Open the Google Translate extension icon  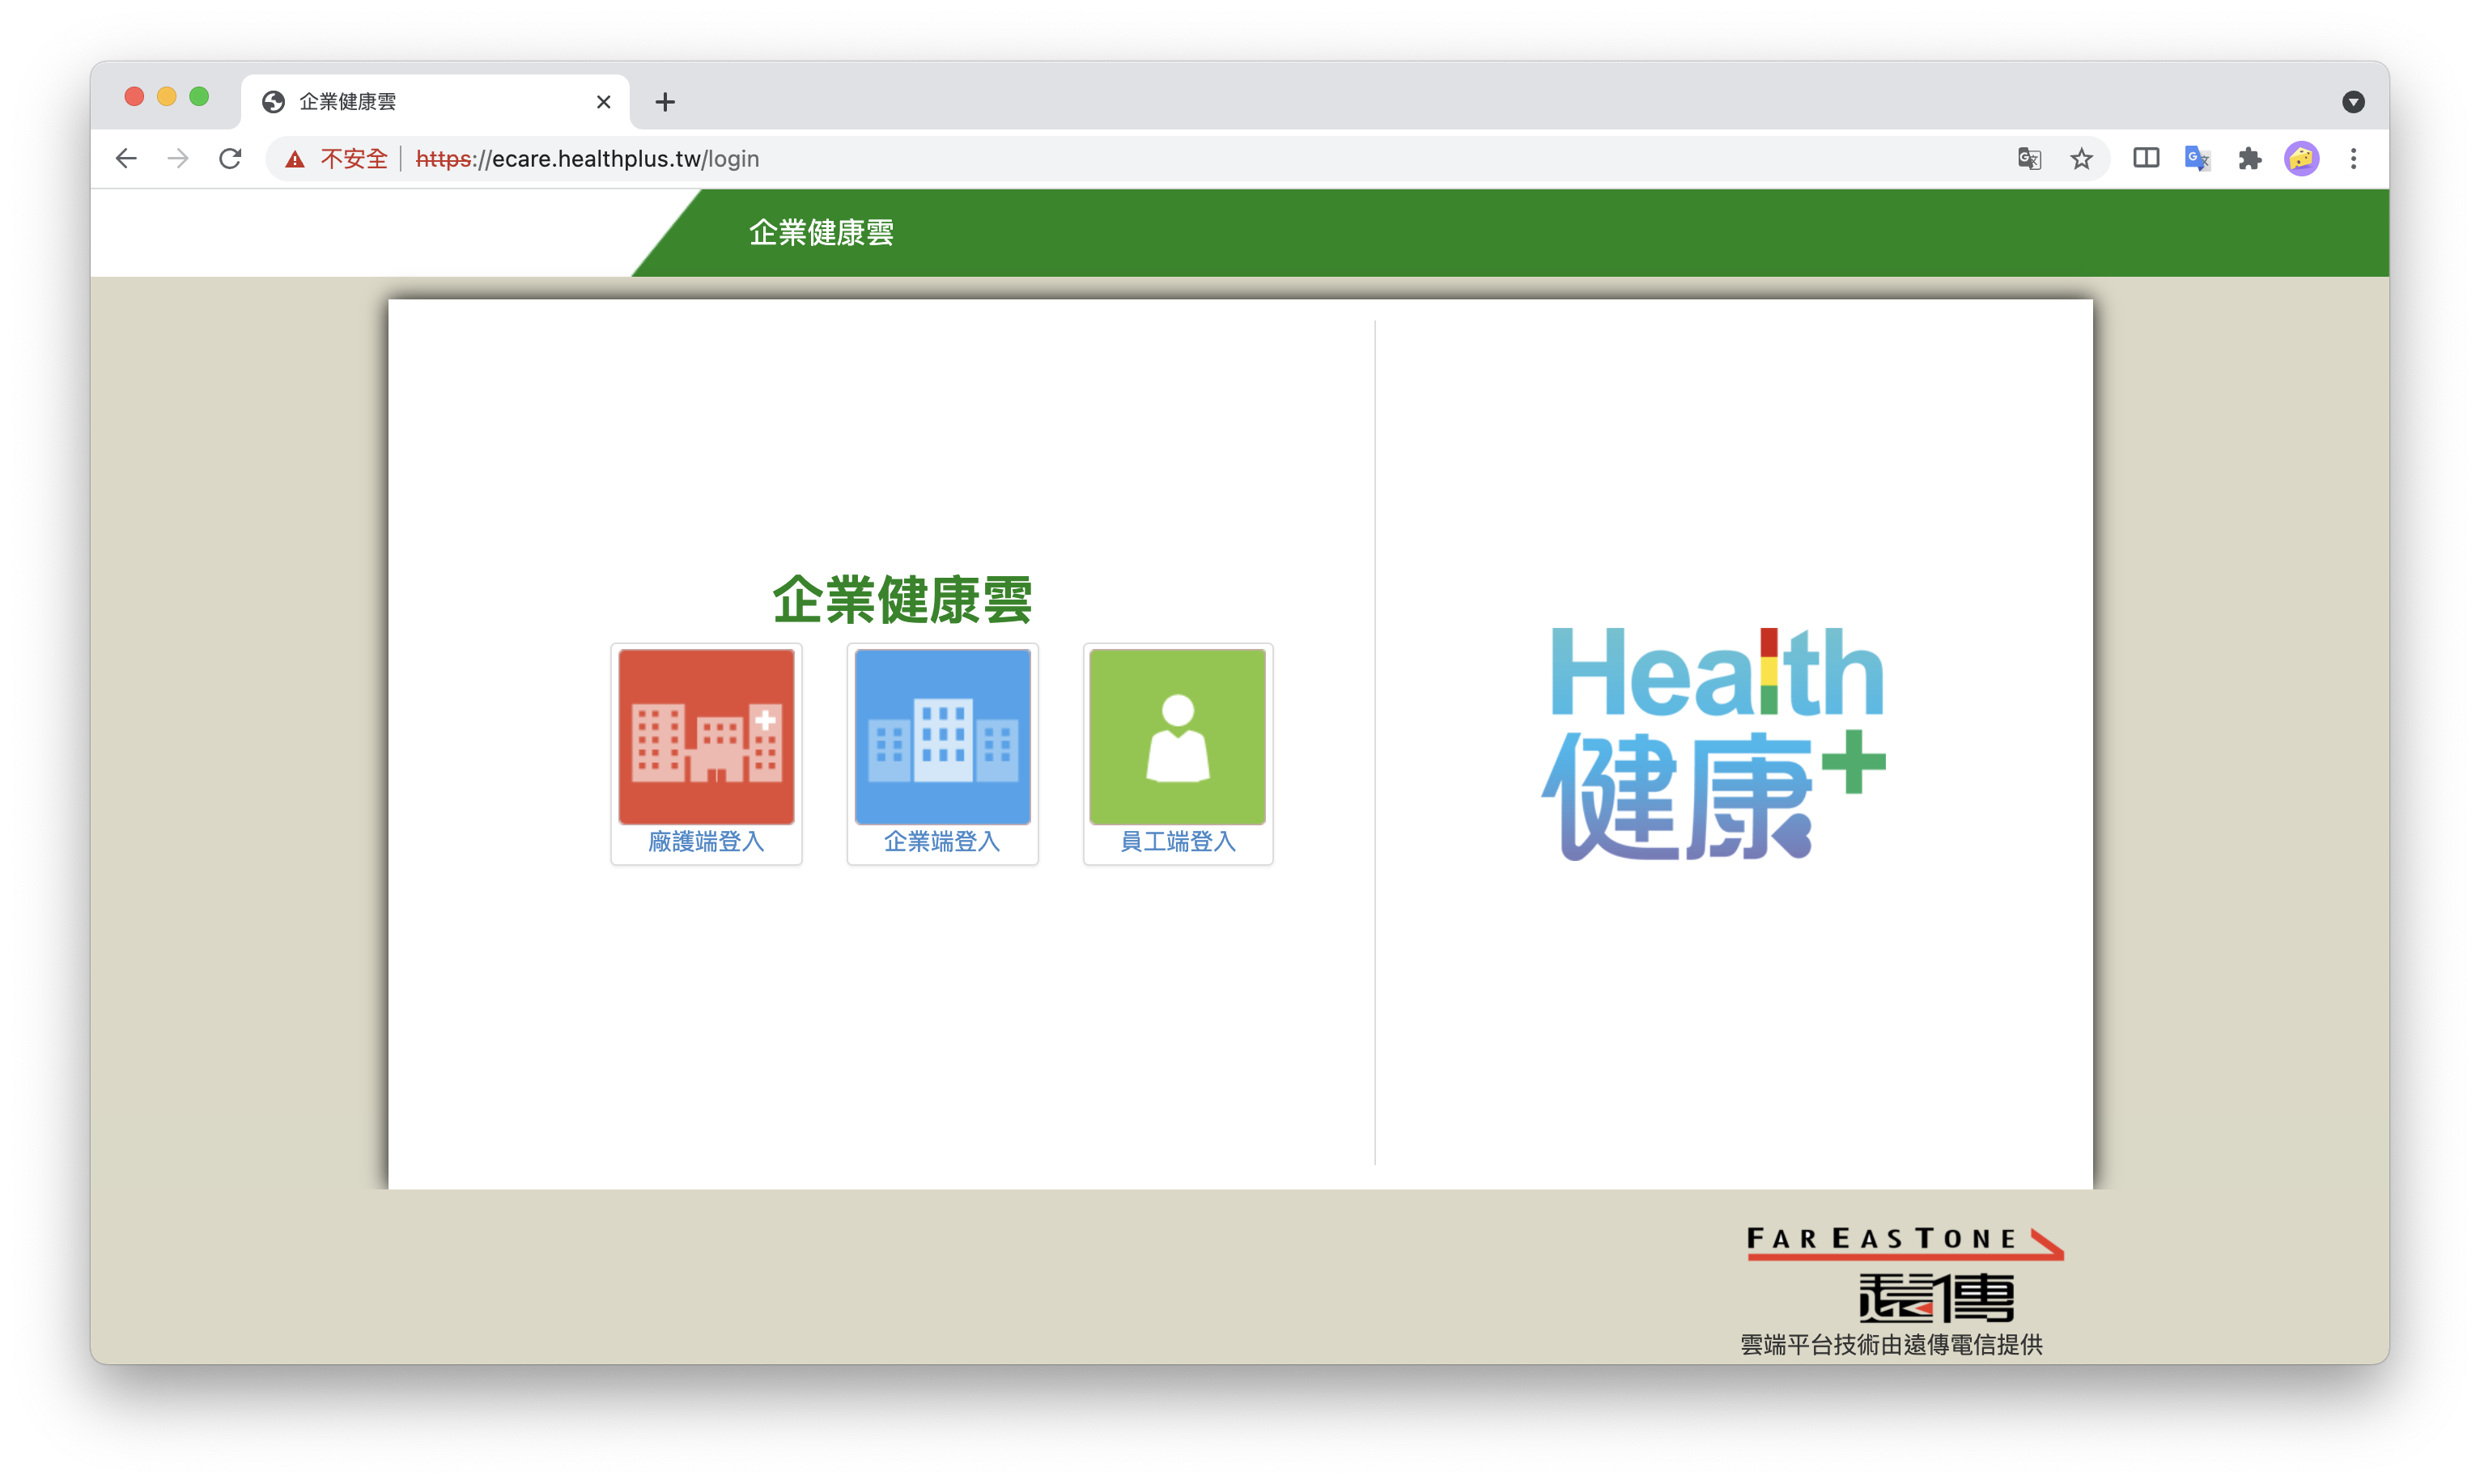2197,158
